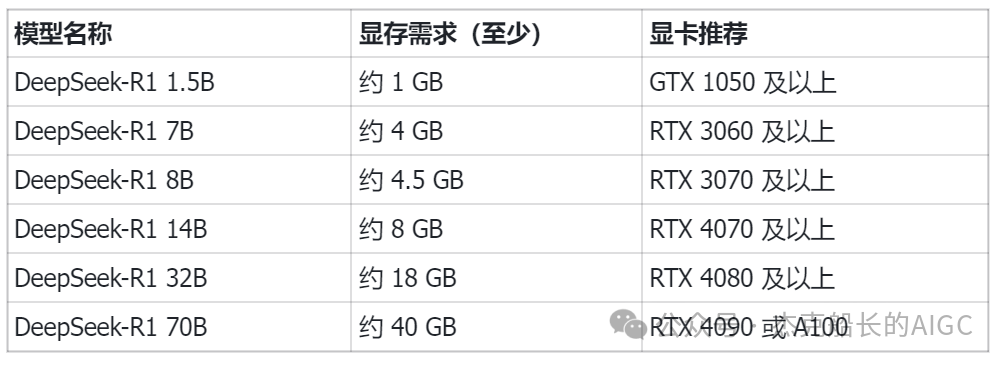Click the RTX 4090 或 A100 cell
The height and width of the screenshot is (365, 1004).
pos(815,327)
